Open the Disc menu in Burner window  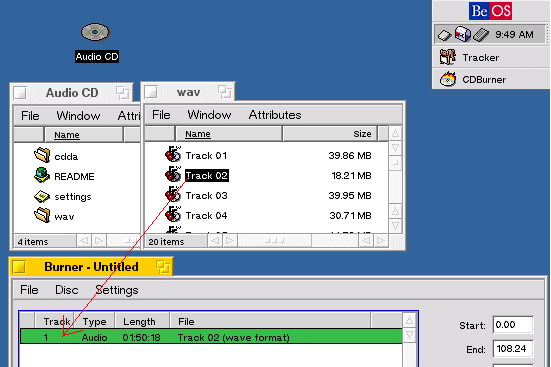coord(66,290)
